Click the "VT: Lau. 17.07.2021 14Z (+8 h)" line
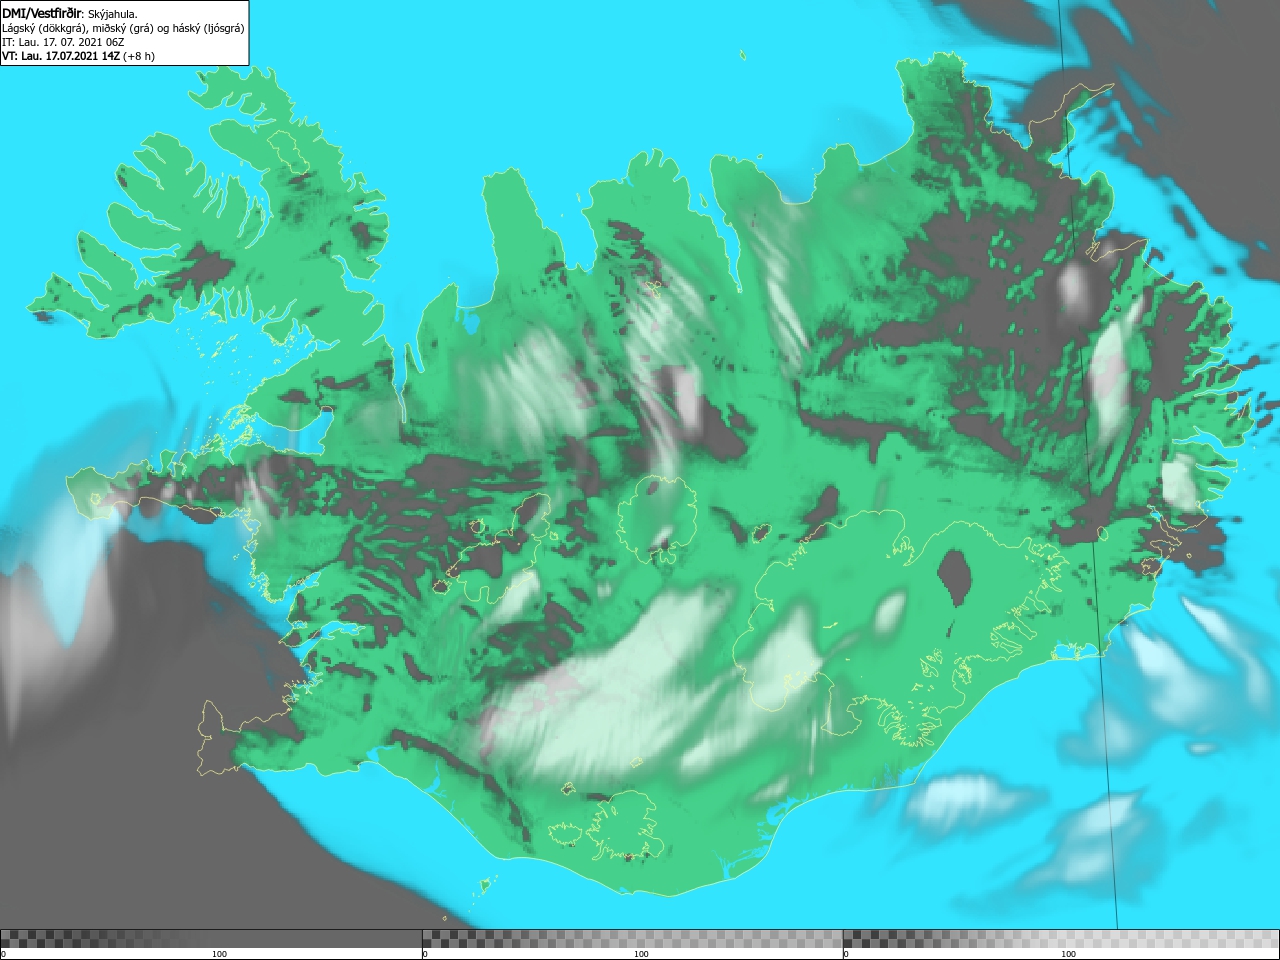 (79, 56)
